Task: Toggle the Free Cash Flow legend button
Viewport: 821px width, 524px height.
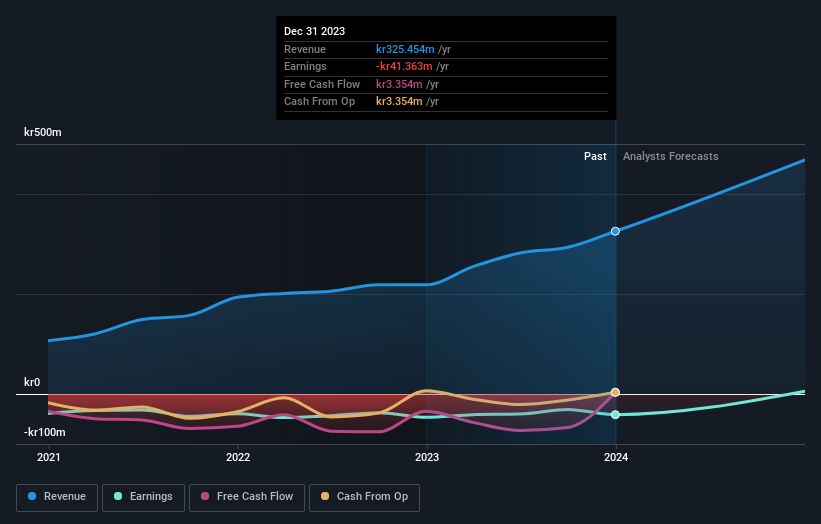Action: pyautogui.click(x=247, y=497)
